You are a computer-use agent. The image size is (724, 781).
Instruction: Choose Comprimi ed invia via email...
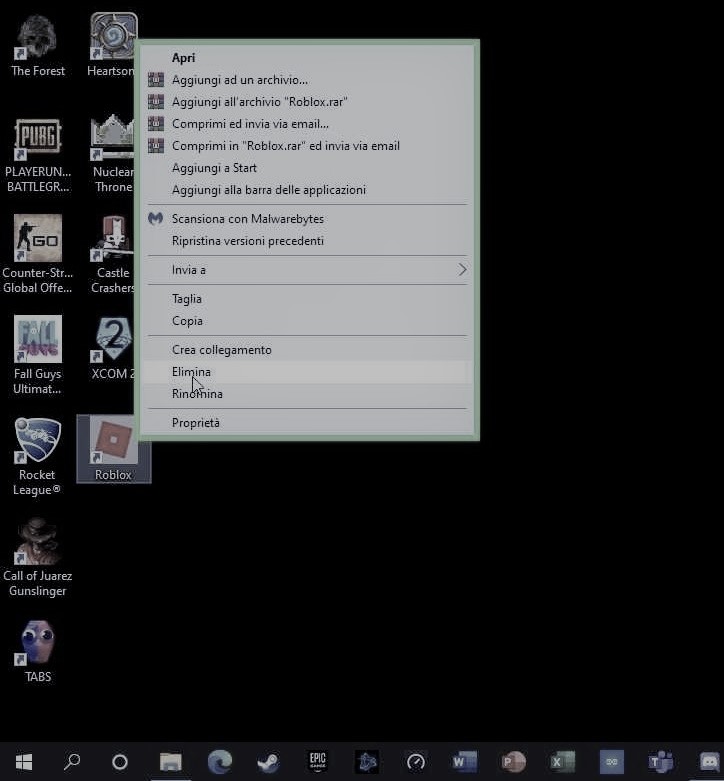click(x=307, y=124)
